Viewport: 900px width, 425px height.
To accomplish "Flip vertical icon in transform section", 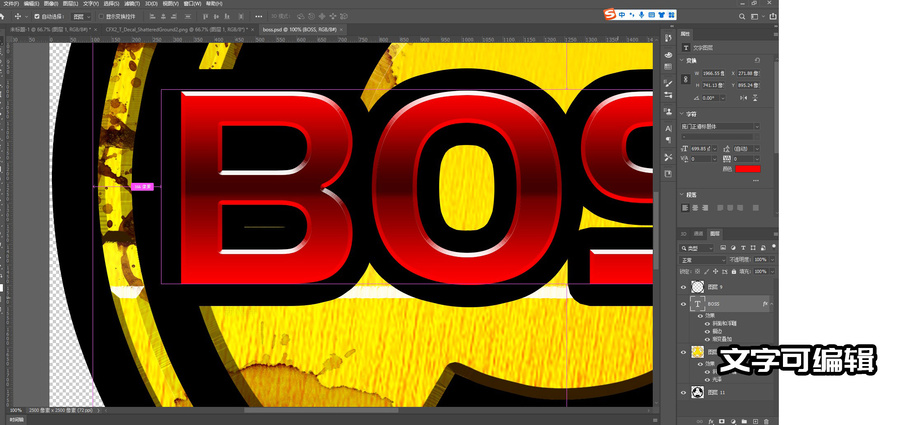I will pyautogui.click(x=755, y=98).
